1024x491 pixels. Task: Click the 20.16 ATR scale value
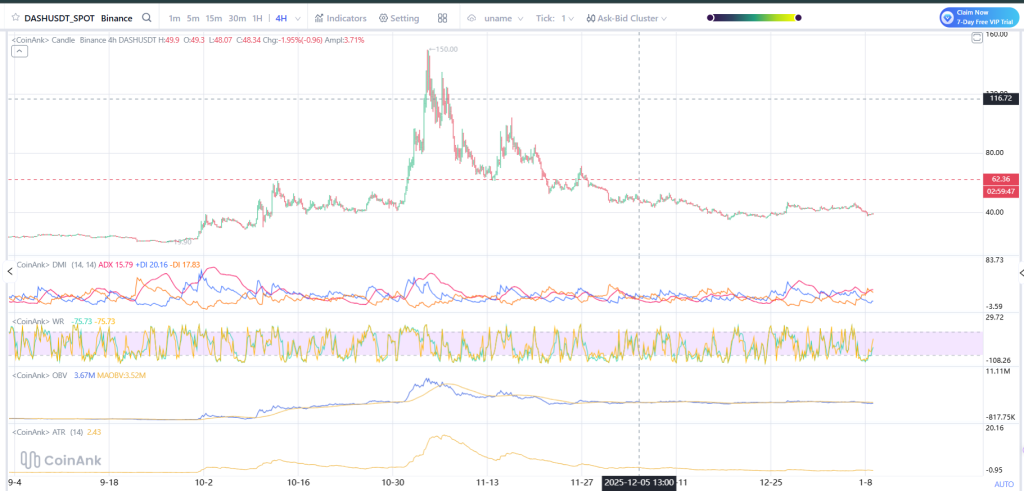point(994,428)
